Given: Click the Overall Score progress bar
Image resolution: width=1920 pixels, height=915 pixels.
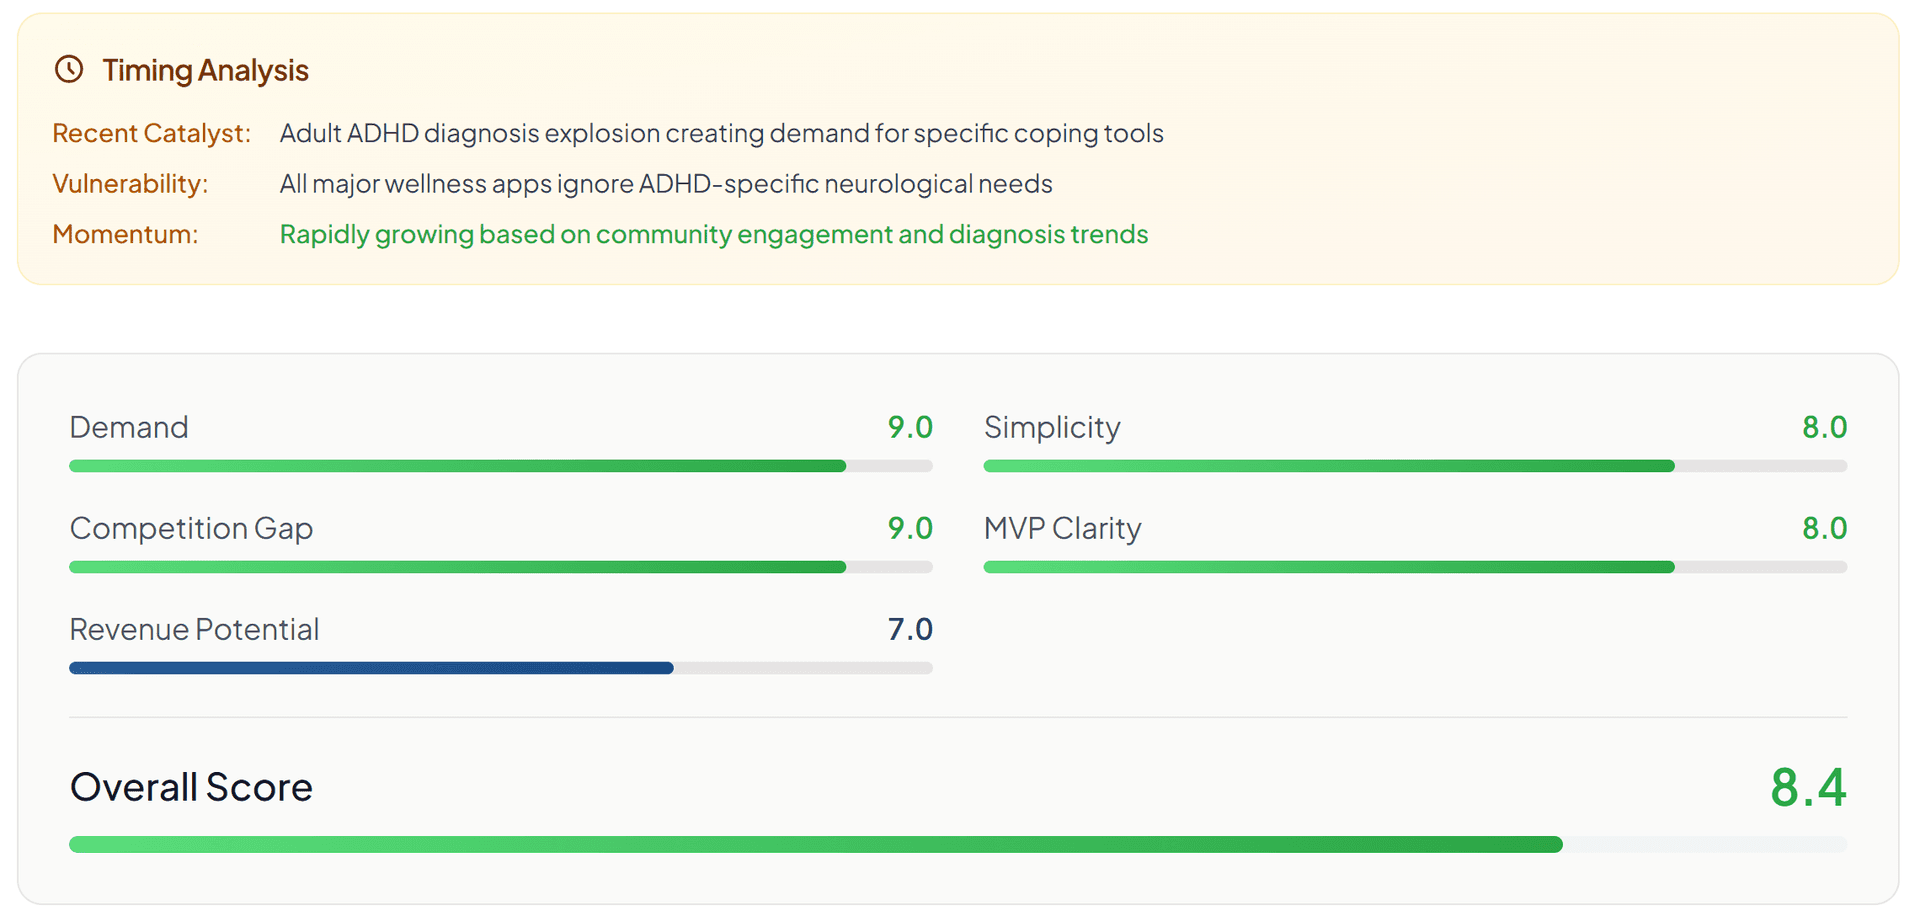Looking at the screenshot, I should click(x=957, y=845).
